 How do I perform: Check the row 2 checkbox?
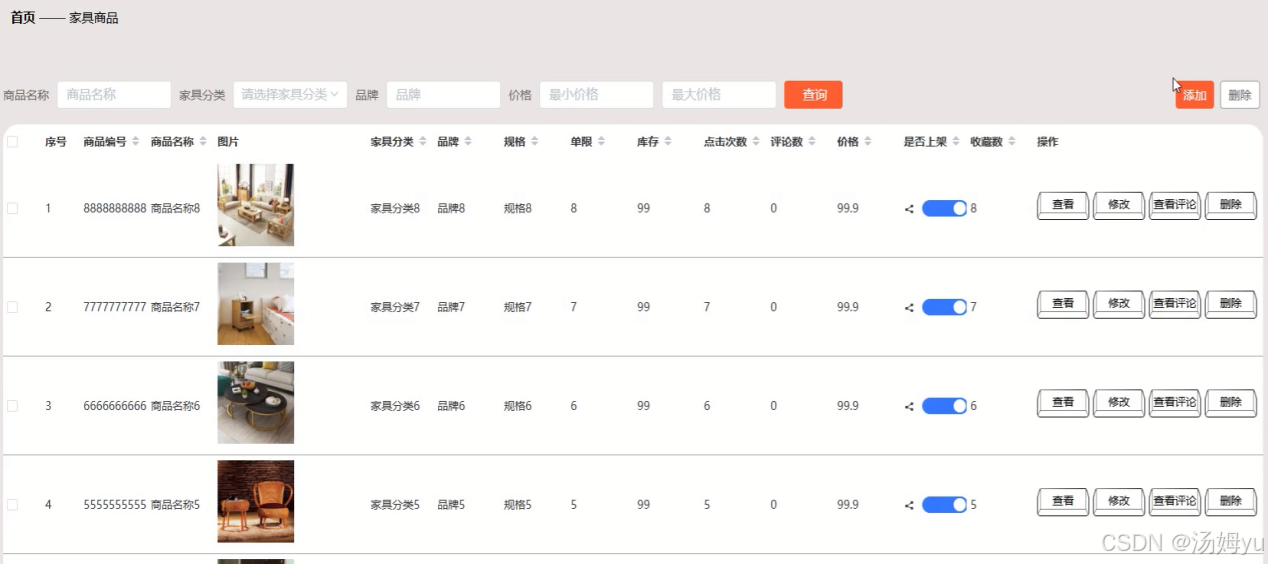tap(13, 307)
